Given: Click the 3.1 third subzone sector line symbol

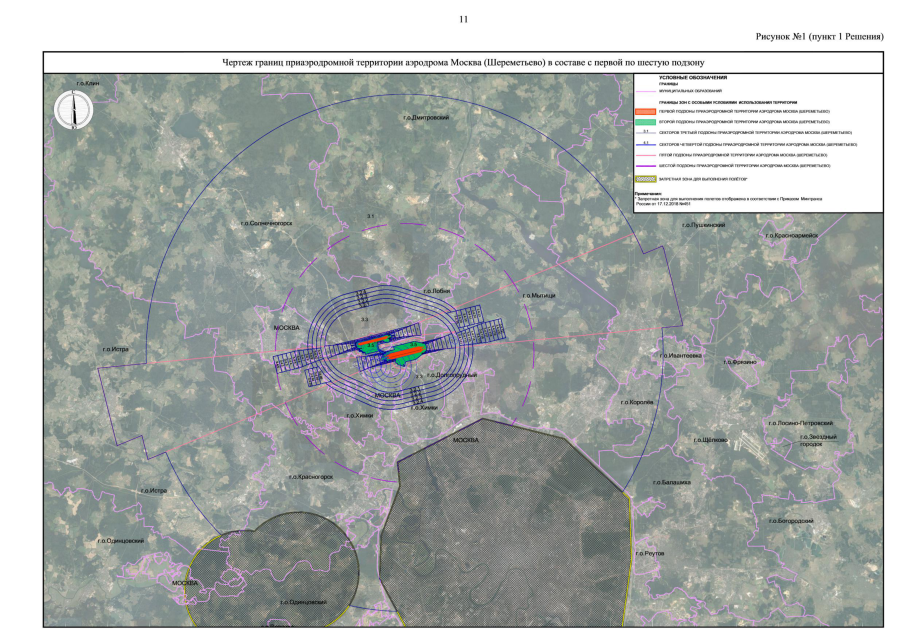Looking at the screenshot, I should click(x=646, y=132).
